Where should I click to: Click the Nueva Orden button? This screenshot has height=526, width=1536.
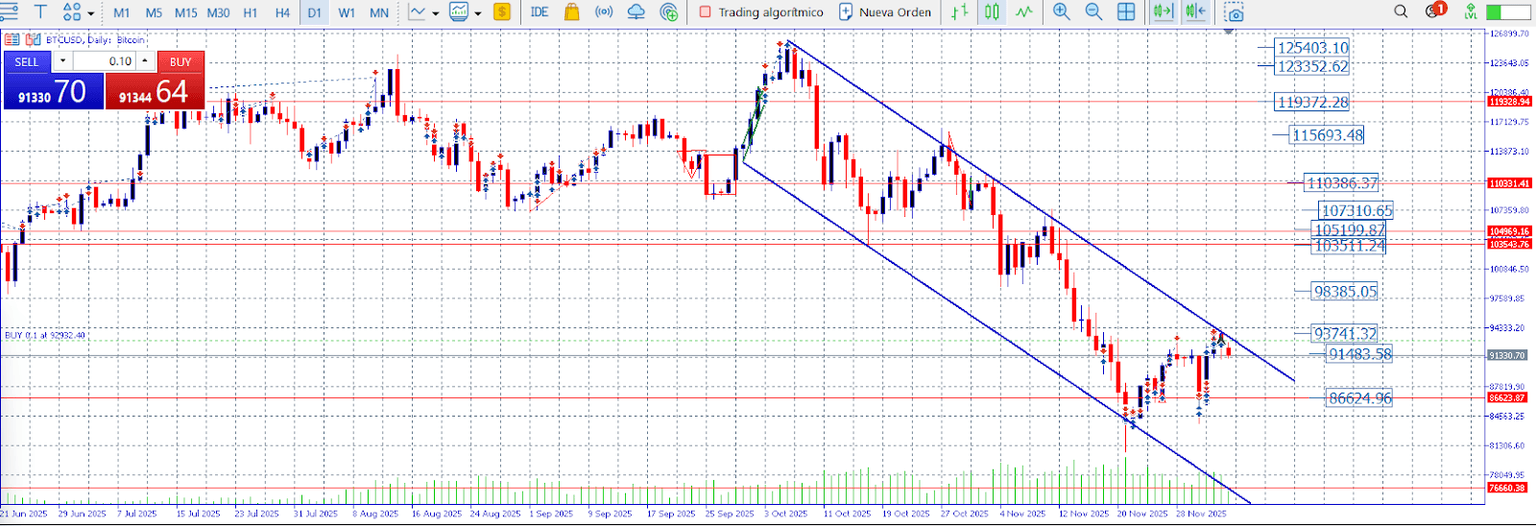(885, 12)
